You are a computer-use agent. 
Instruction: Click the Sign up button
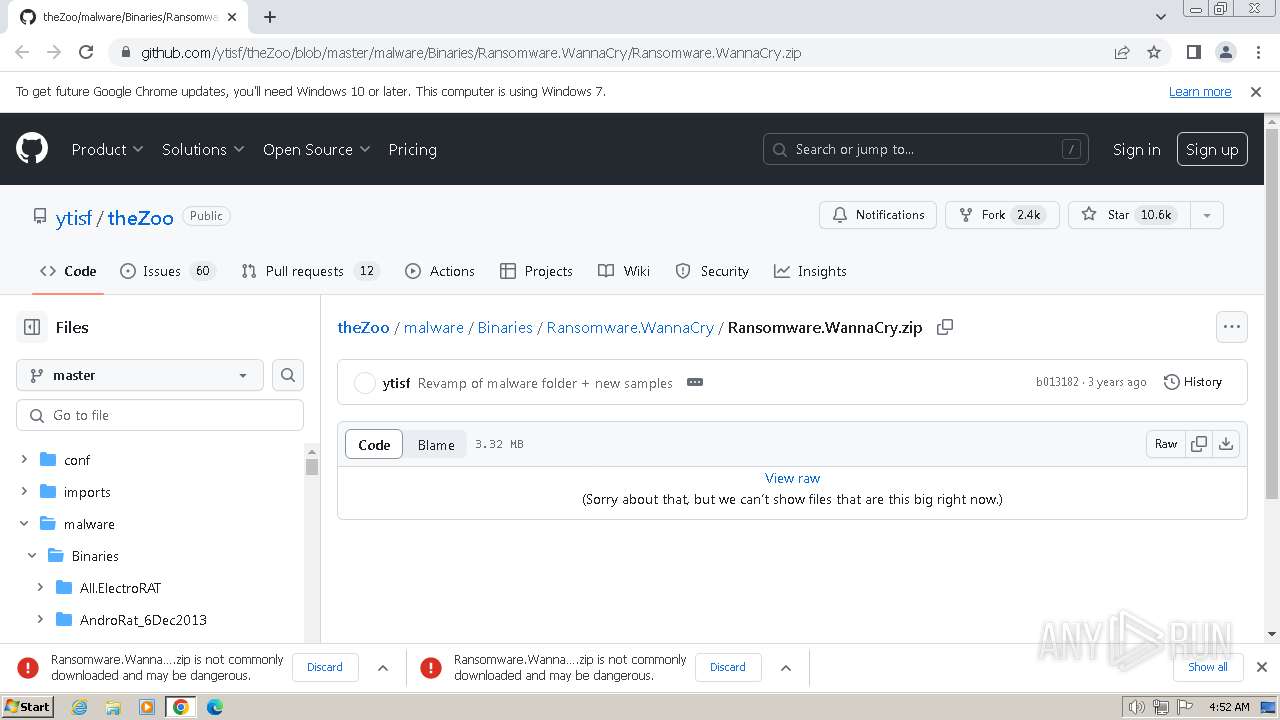click(1212, 149)
